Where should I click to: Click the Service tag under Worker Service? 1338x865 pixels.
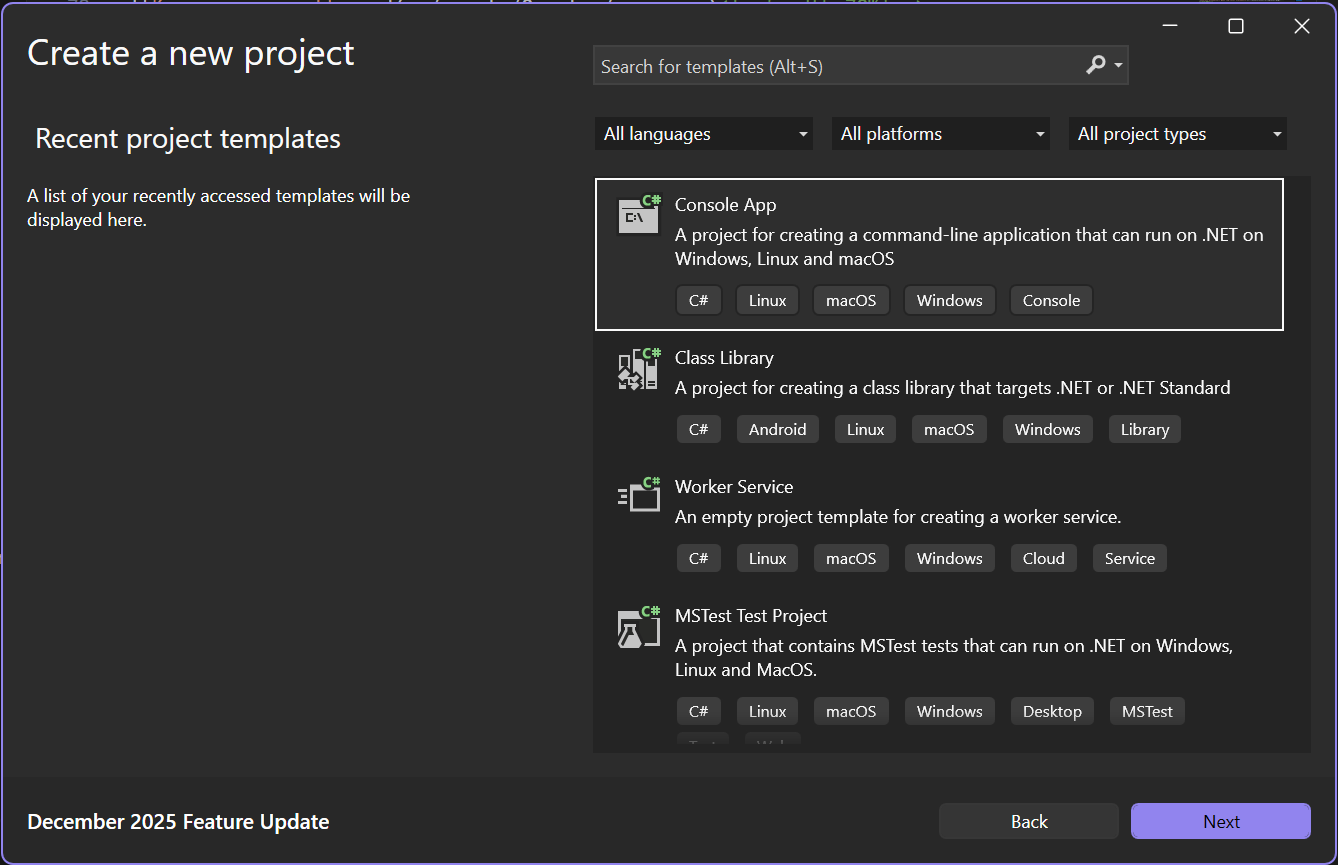(1130, 558)
